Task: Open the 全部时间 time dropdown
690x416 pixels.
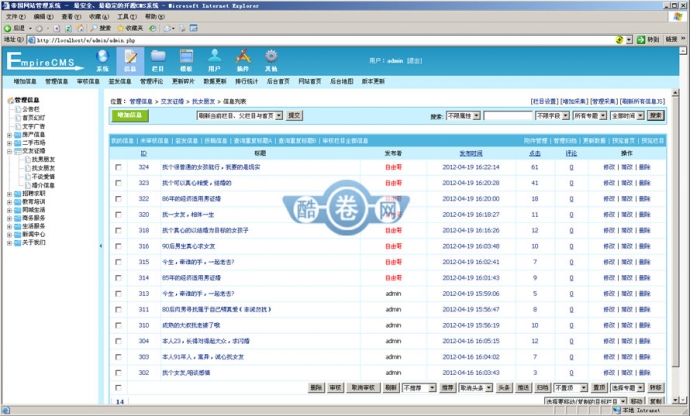Action: [x=627, y=116]
